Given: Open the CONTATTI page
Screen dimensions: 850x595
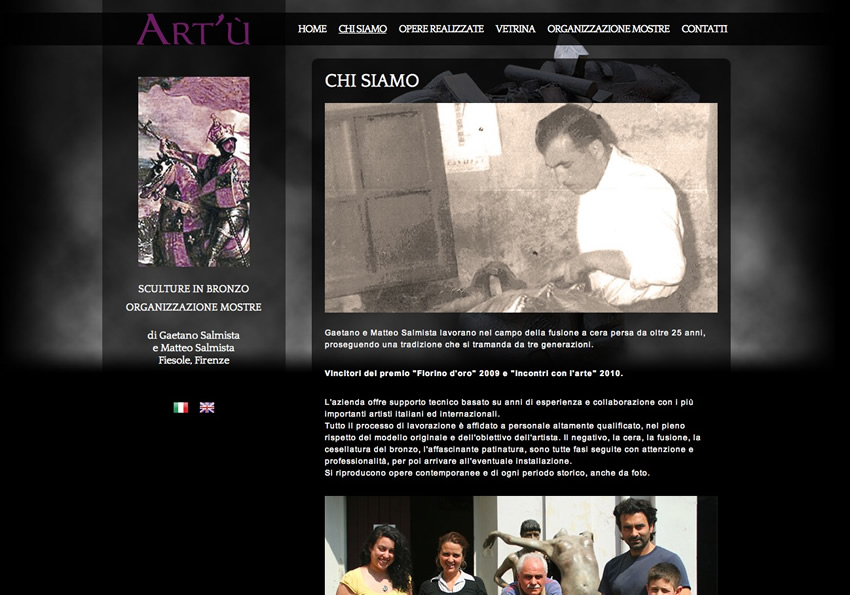Looking at the screenshot, I should coord(704,29).
